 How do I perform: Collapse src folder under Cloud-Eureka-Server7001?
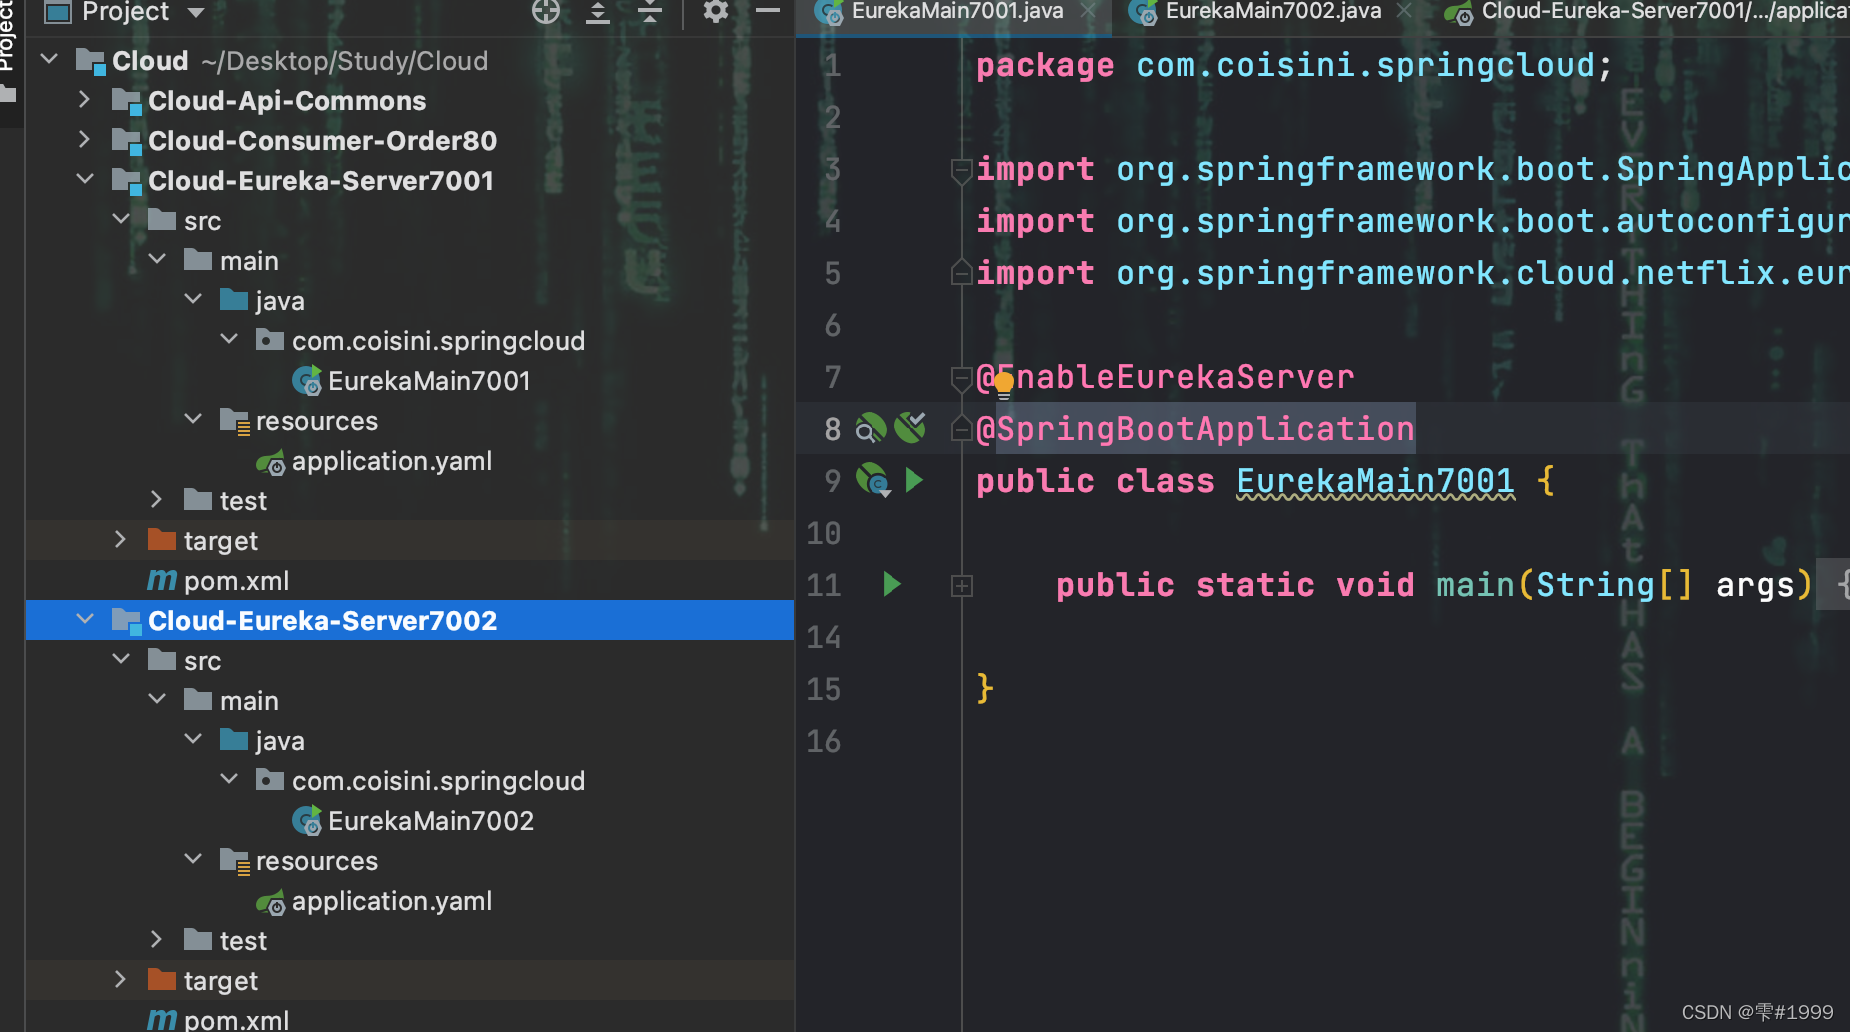[x=121, y=220]
